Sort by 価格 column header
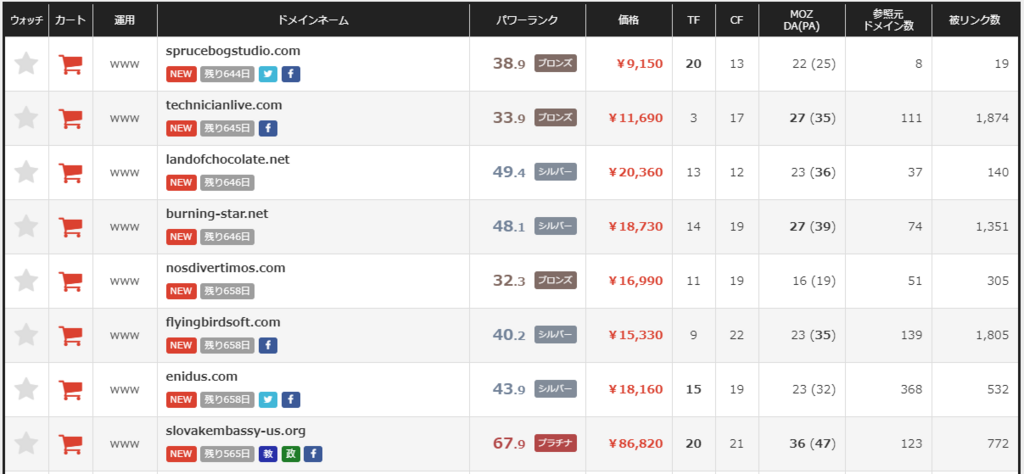The image size is (1024, 474). coord(628,20)
